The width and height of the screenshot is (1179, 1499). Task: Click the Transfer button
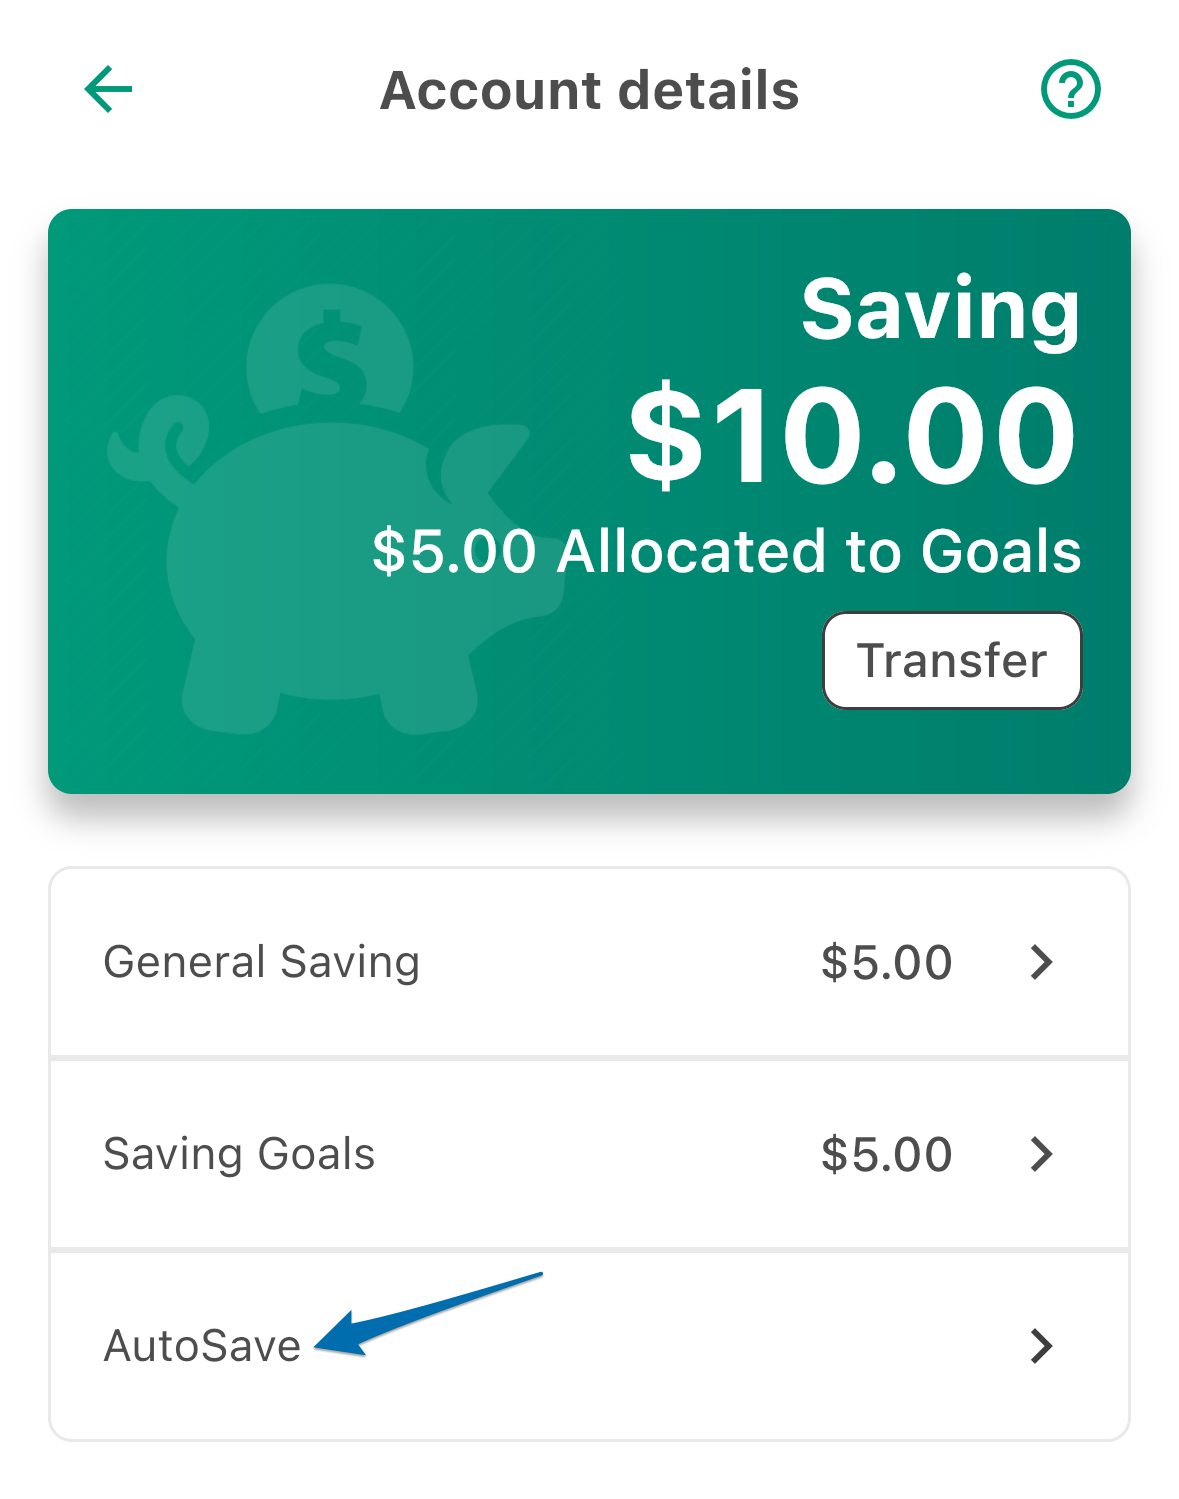click(x=952, y=660)
